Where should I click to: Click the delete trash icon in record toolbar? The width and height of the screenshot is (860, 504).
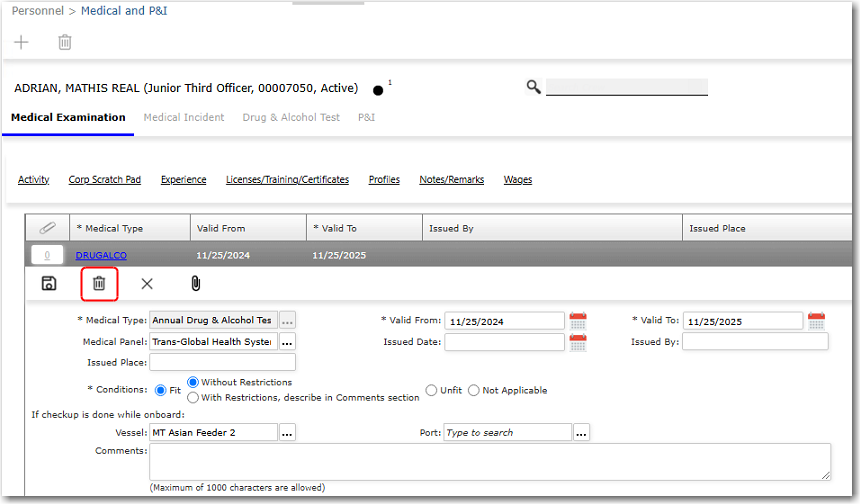(x=99, y=284)
